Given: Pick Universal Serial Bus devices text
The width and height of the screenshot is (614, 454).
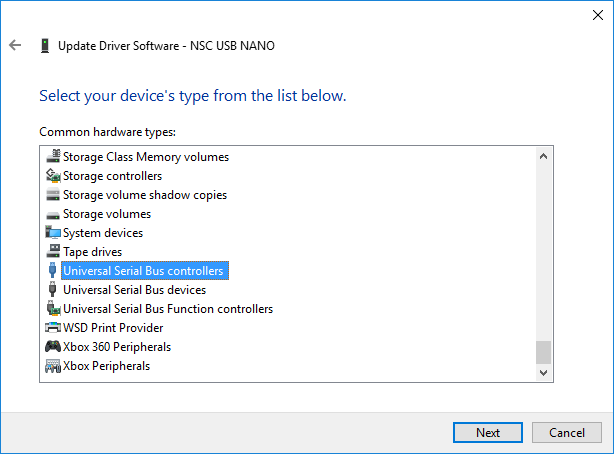Looking at the screenshot, I should (x=134, y=290).
